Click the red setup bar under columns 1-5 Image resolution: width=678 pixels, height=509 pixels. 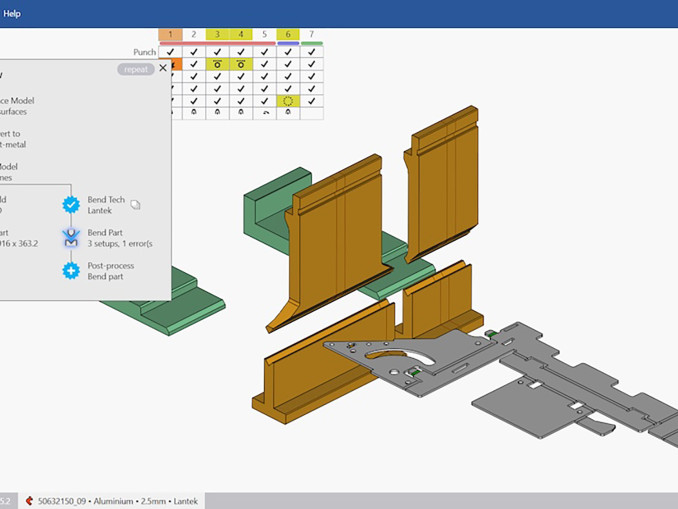point(217,43)
